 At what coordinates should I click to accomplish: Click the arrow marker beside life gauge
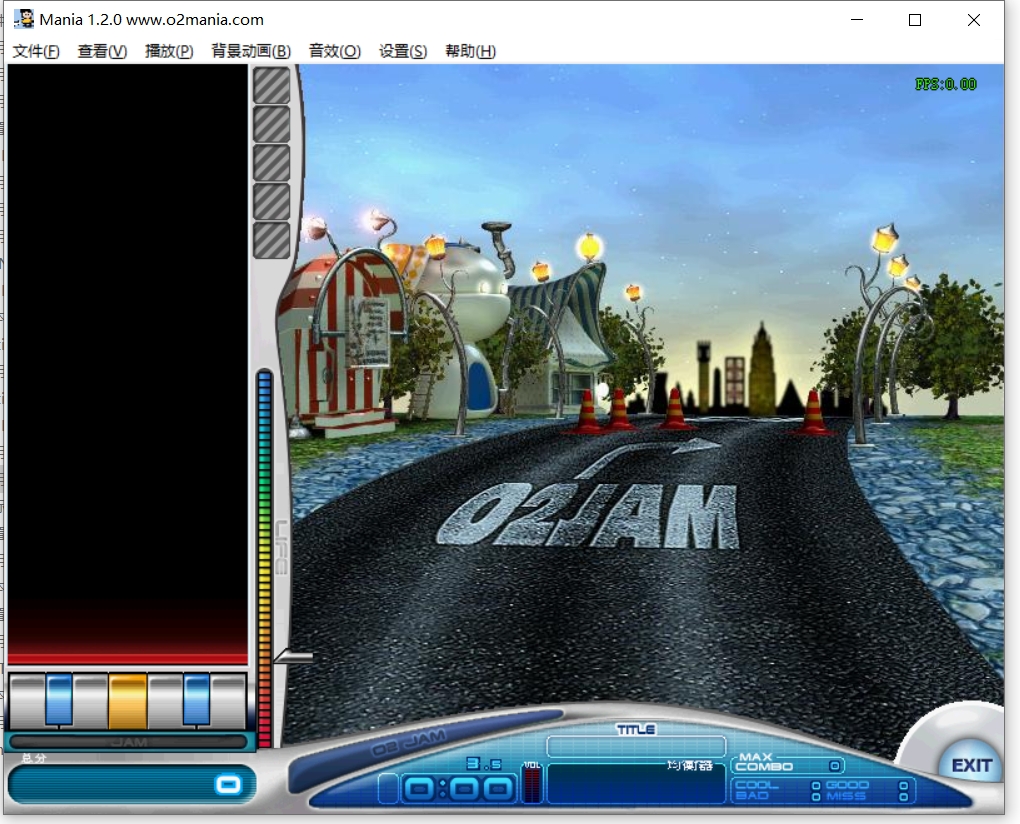point(293,657)
